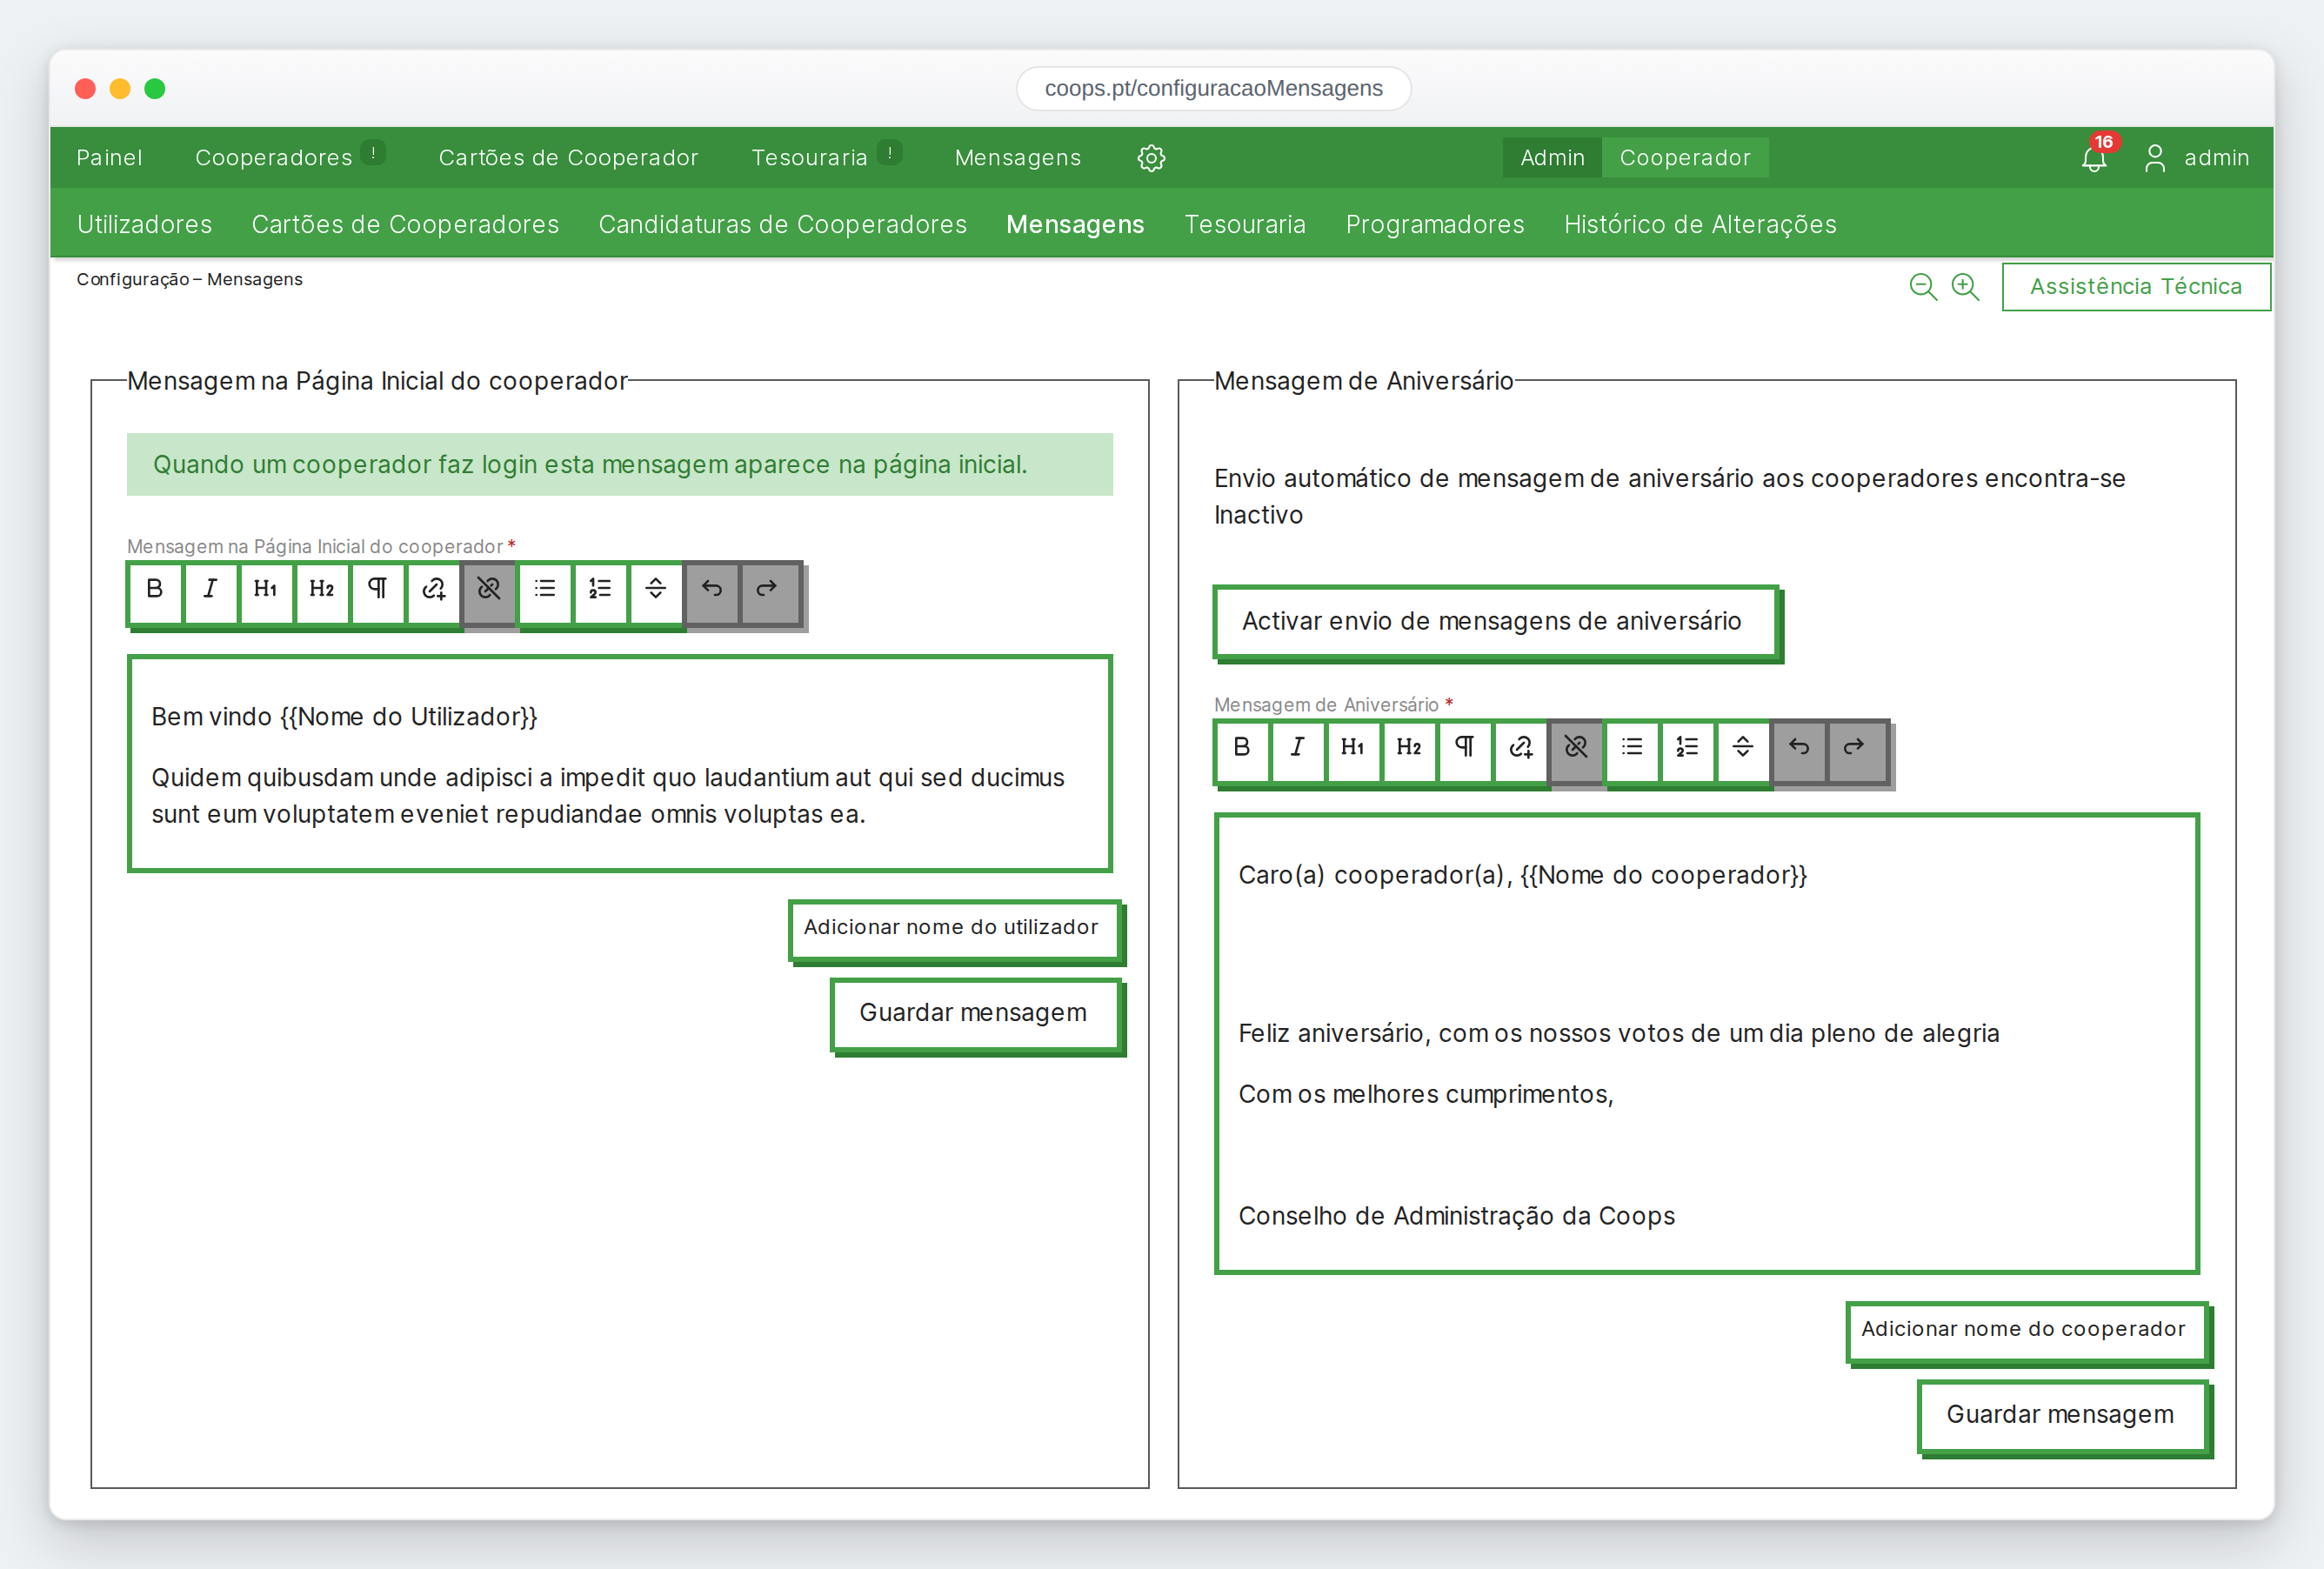Select the Mensagens configuration tab

[x=1075, y=224]
